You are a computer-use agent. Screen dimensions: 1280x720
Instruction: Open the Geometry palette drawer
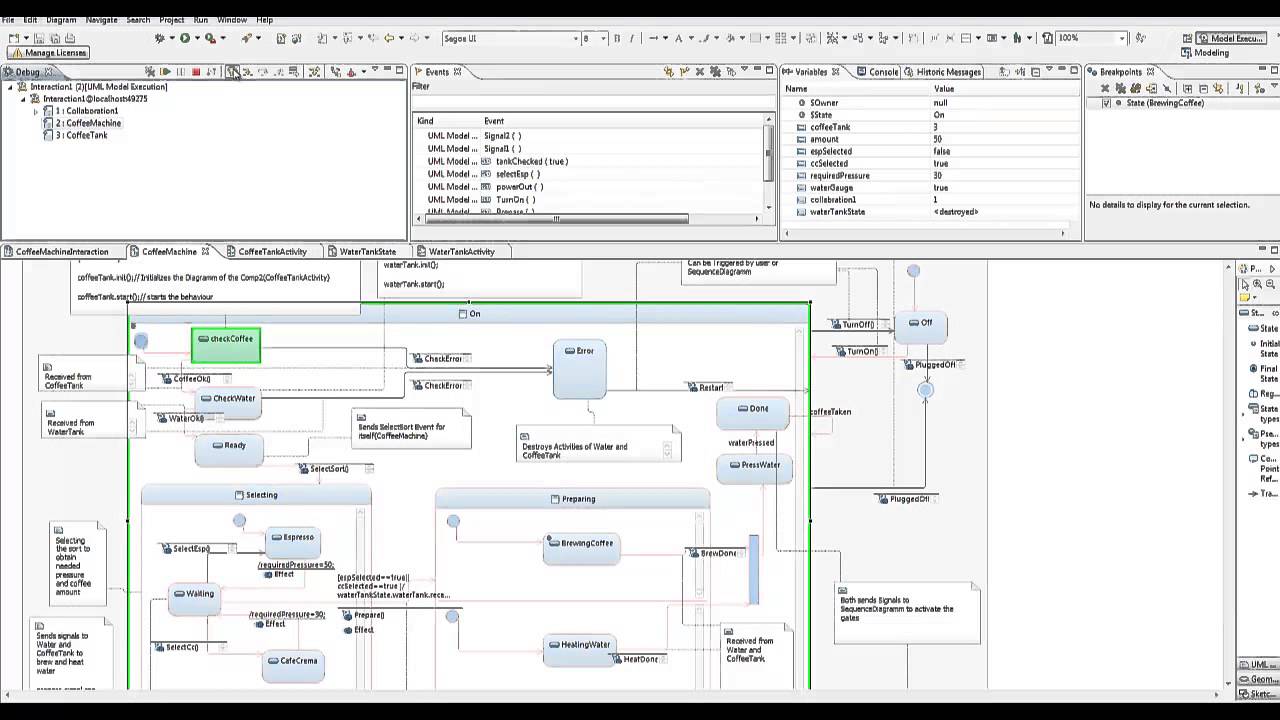point(1258,679)
